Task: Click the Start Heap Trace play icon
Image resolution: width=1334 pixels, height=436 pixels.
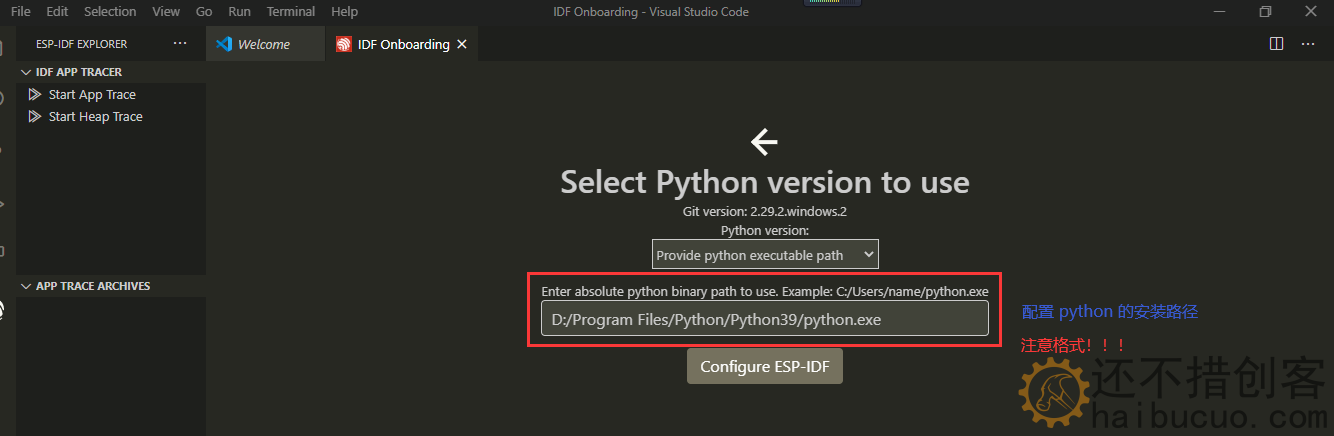Action: click(35, 116)
